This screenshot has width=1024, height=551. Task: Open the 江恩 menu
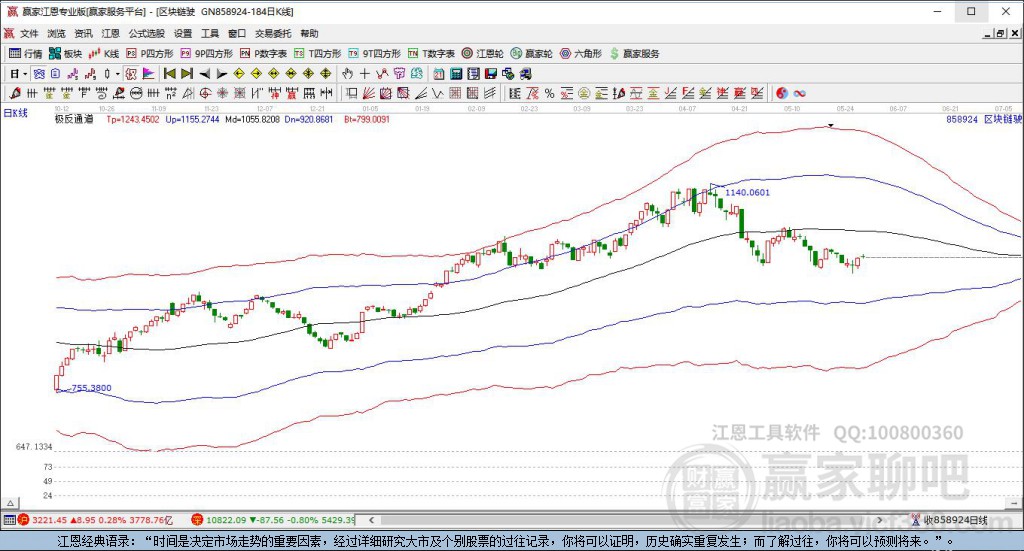(x=110, y=33)
